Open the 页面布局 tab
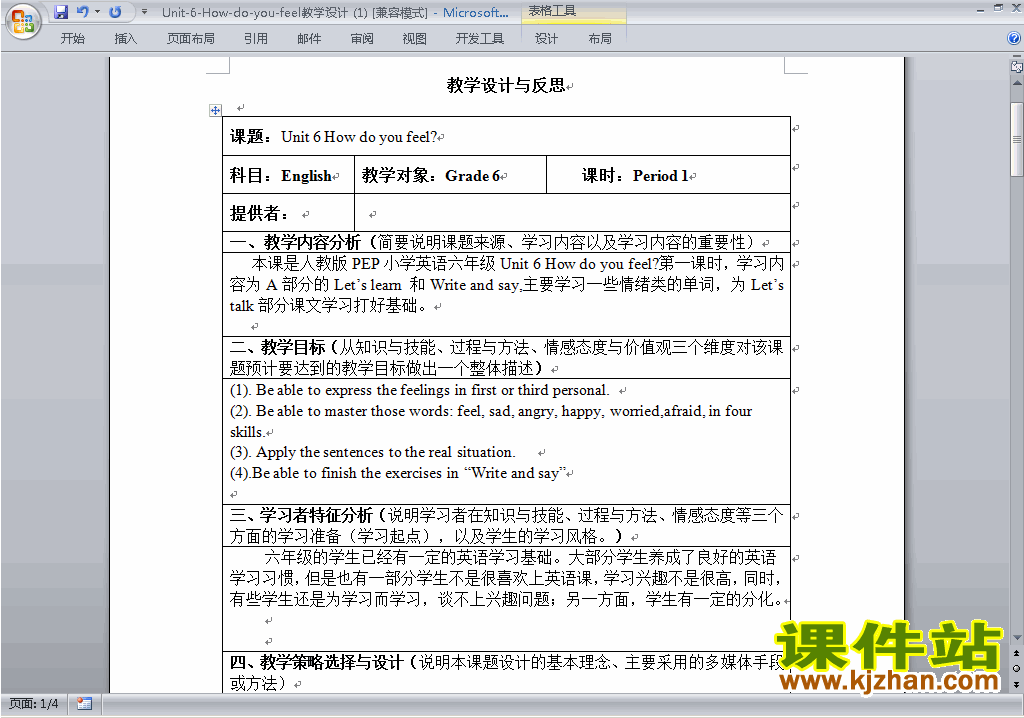Screen dimensions: 1024x718 coord(191,39)
